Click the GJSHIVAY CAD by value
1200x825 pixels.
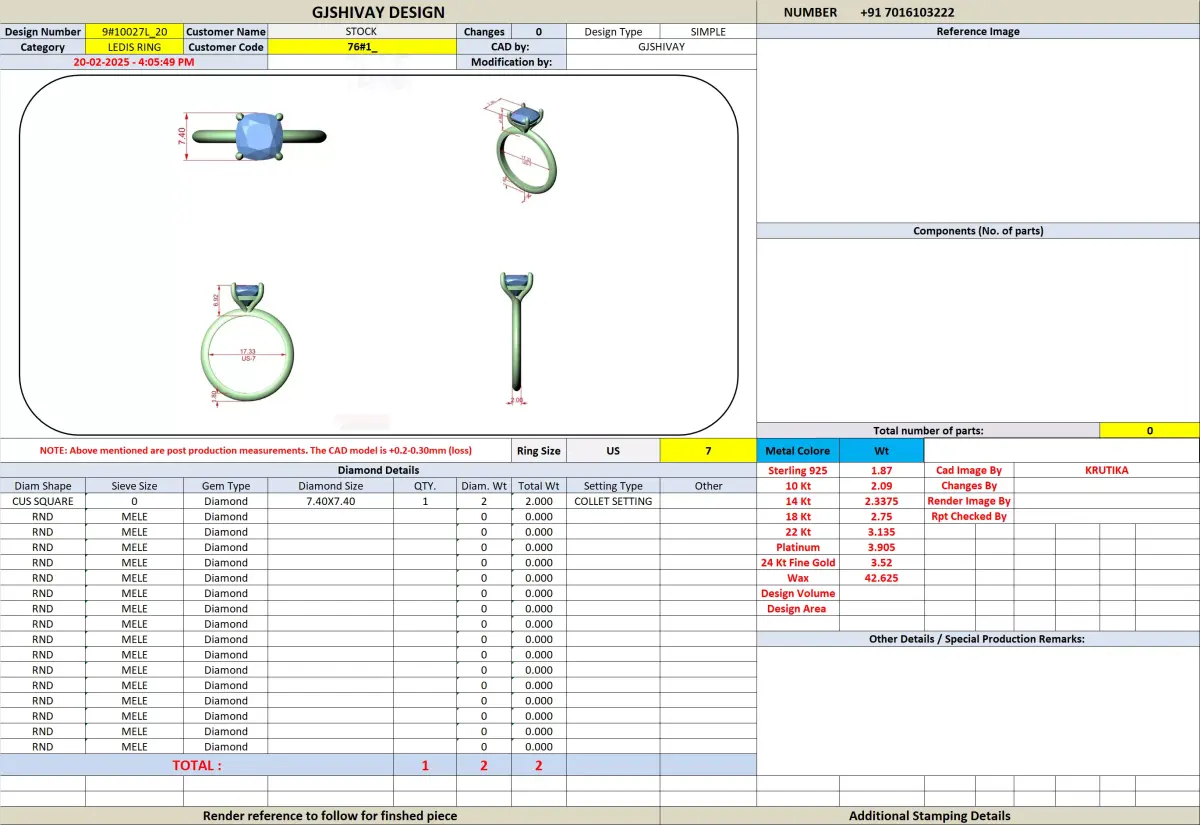pyautogui.click(x=661, y=47)
